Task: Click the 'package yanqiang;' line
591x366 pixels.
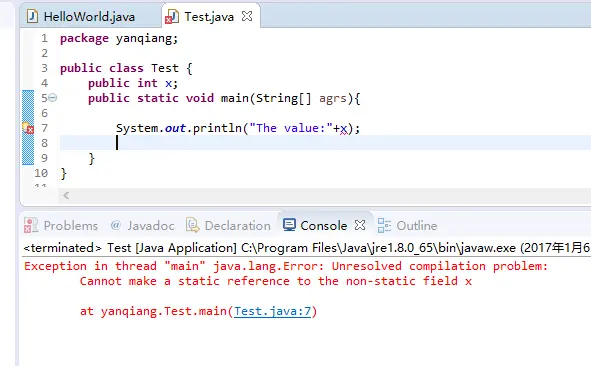Action: point(119,38)
